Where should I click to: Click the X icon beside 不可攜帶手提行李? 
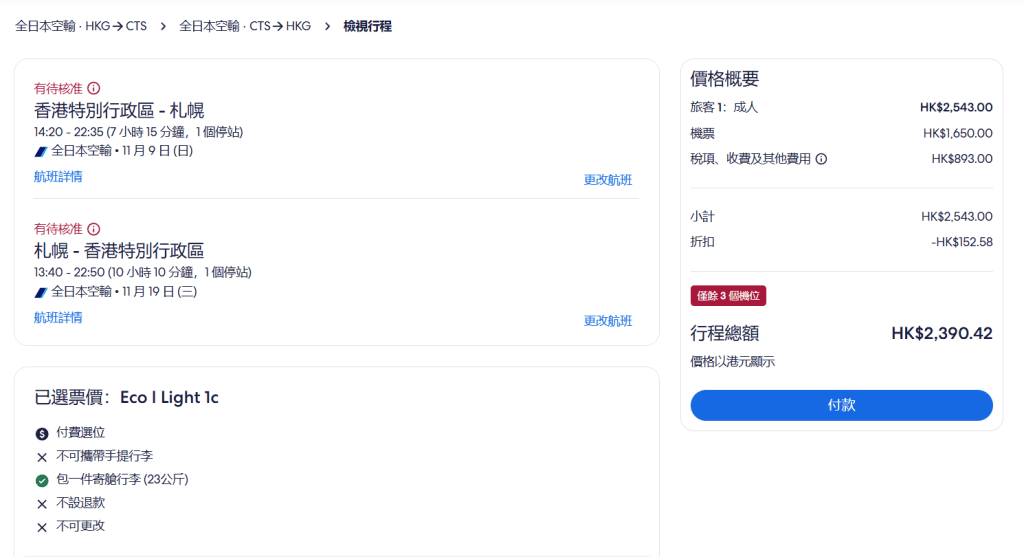[x=42, y=457]
